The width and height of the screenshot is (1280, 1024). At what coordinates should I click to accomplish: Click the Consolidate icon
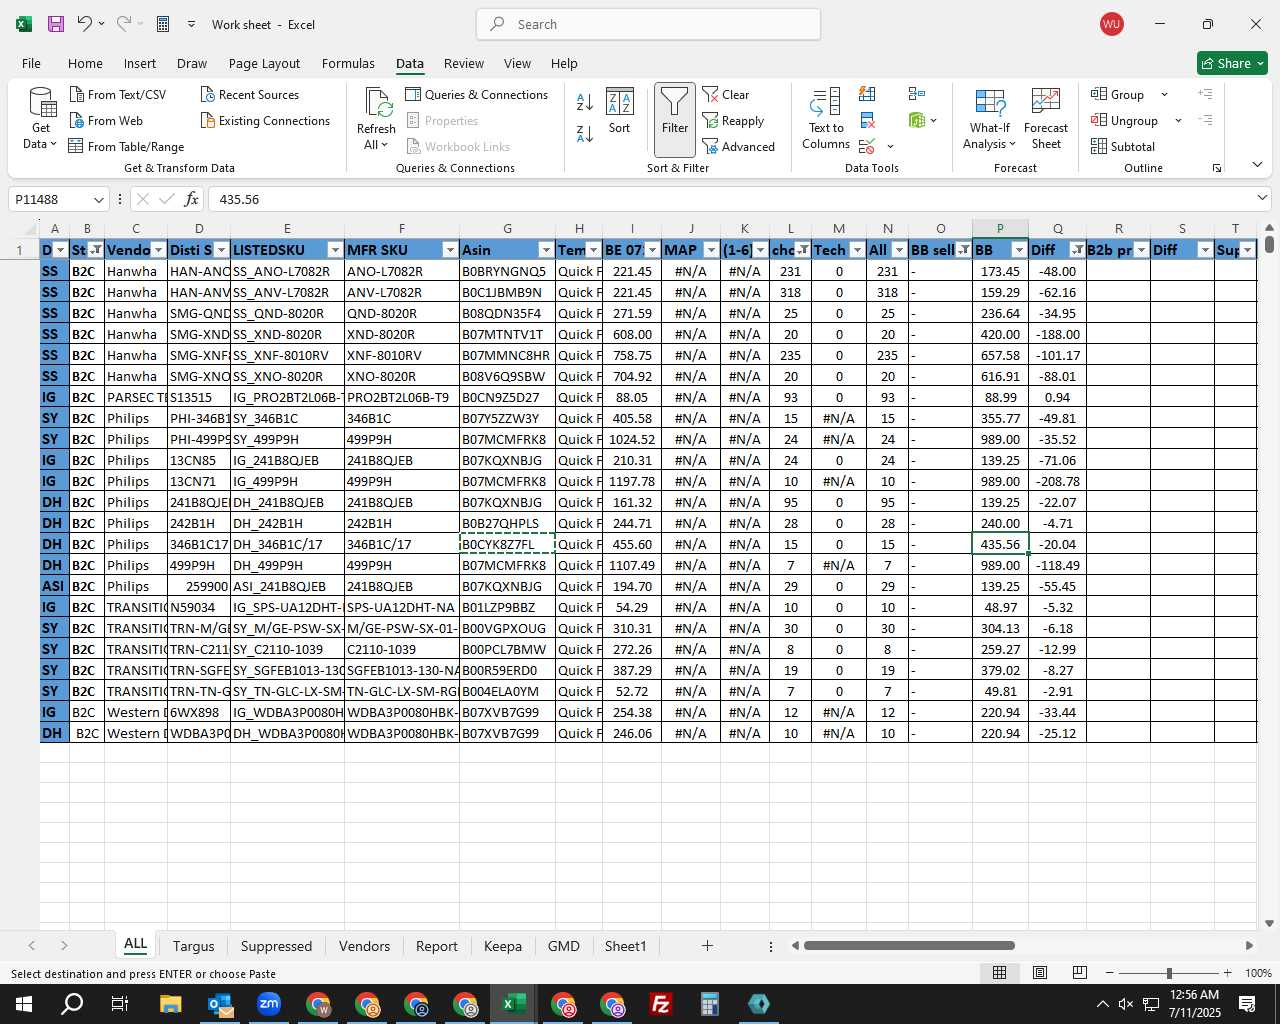click(x=917, y=94)
